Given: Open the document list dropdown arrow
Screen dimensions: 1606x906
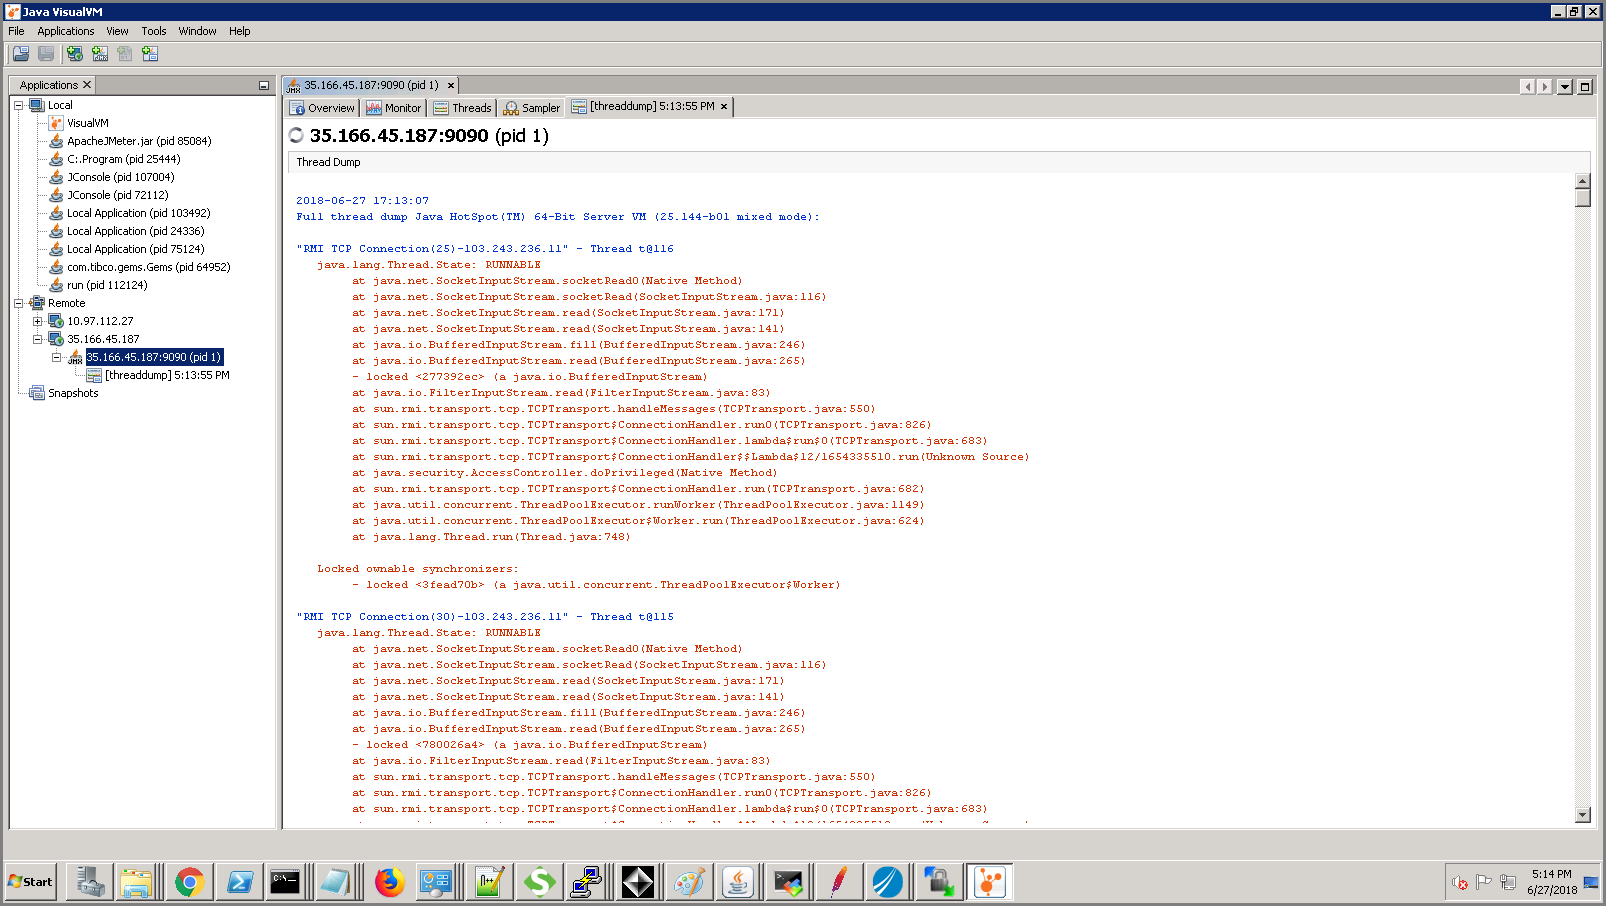Looking at the screenshot, I should click(1565, 87).
